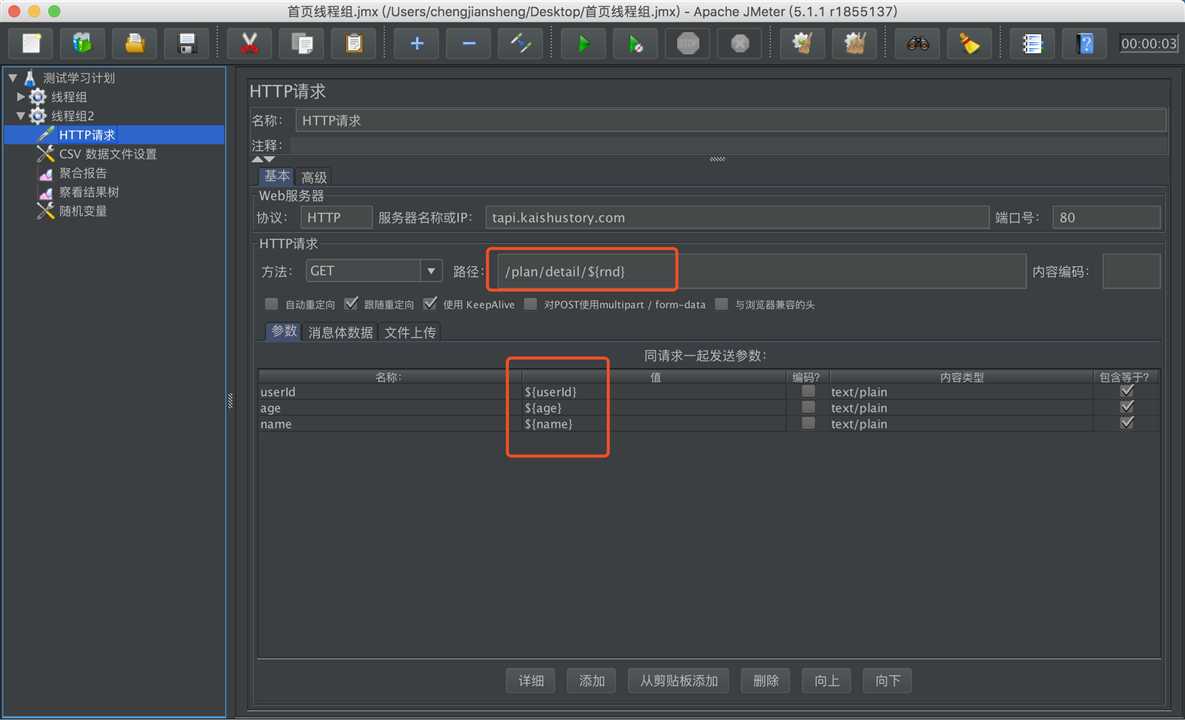Select the HTTP请求 sampler in tree
The width and height of the screenshot is (1185, 720).
87,134
